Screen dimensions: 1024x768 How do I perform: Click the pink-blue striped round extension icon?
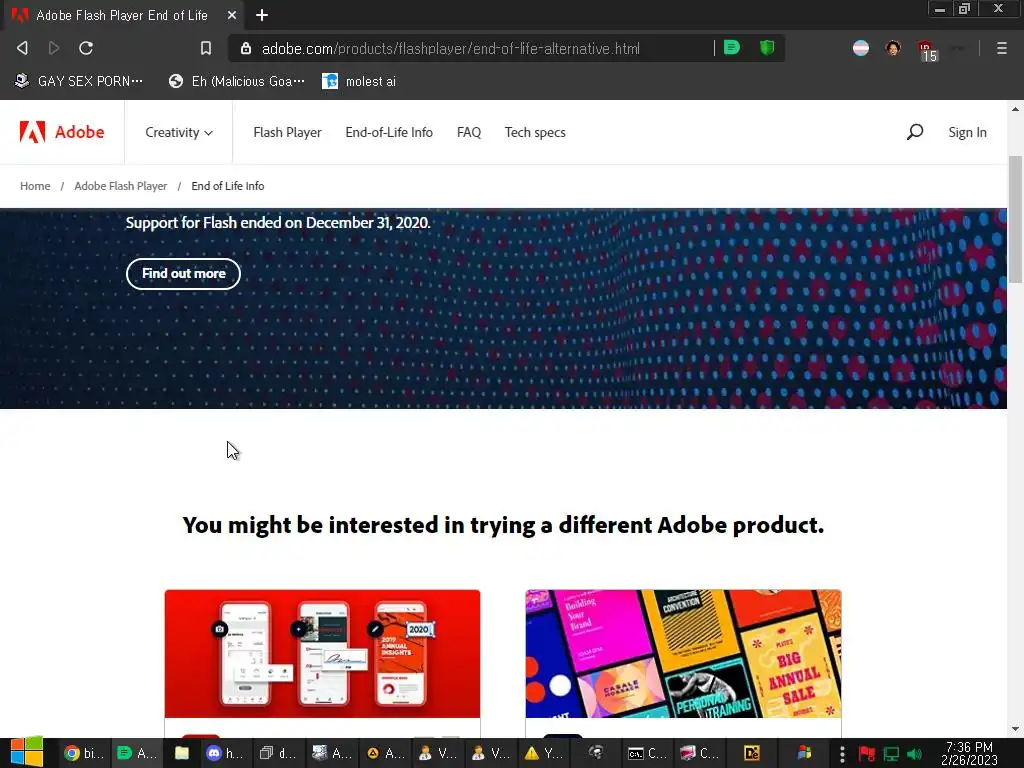click(861, 48)
